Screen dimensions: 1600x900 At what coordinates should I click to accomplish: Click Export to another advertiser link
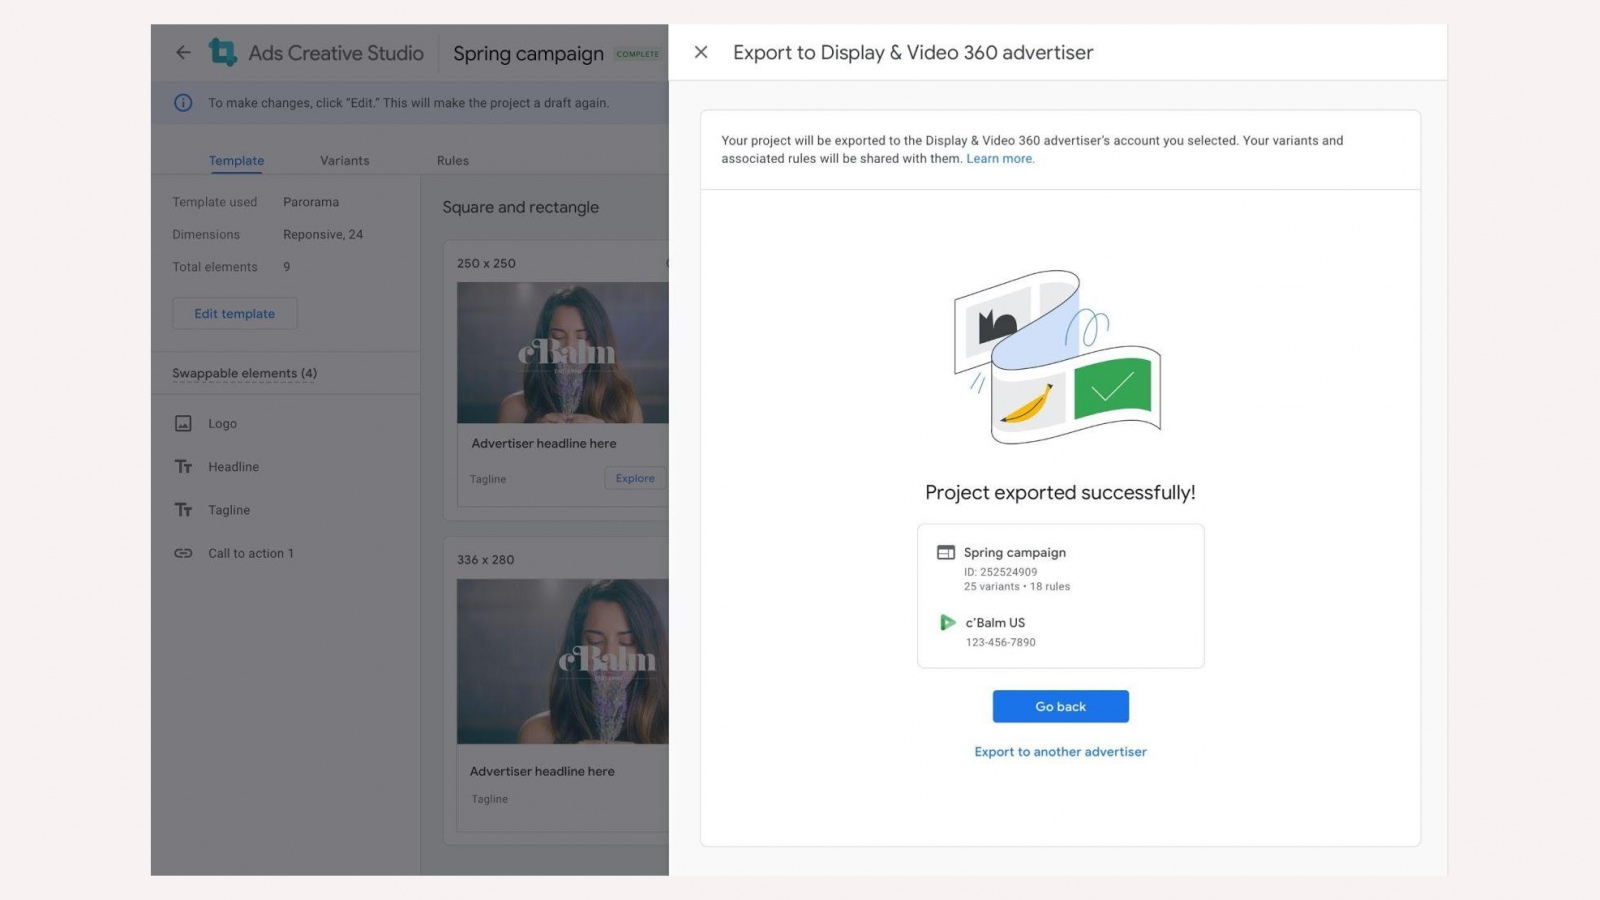click(x=1060, y=752)
